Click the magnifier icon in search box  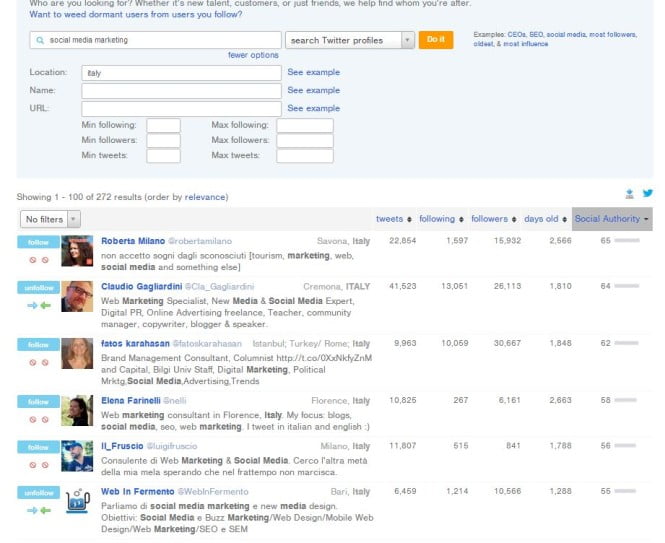(39, 40)
